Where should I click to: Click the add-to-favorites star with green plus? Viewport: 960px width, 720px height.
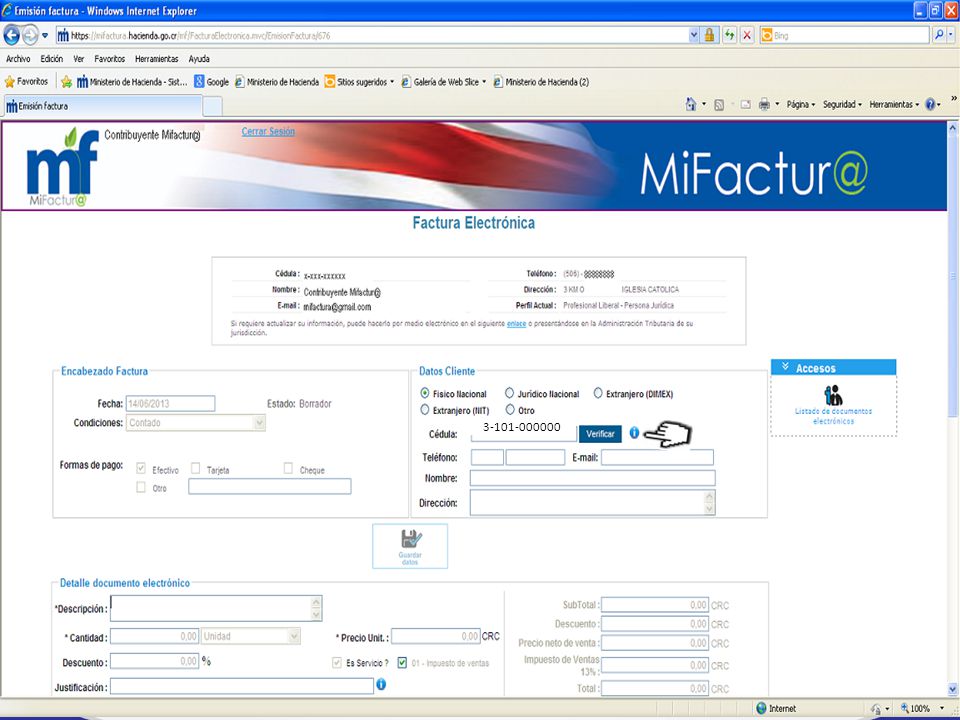pyautogui.click(x=66, y=81)
